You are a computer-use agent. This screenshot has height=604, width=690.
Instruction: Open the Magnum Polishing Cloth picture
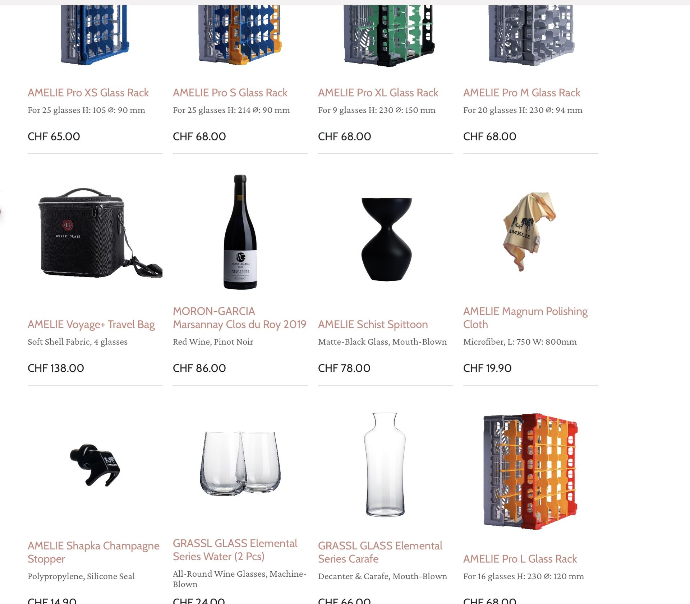click(529, 231)
